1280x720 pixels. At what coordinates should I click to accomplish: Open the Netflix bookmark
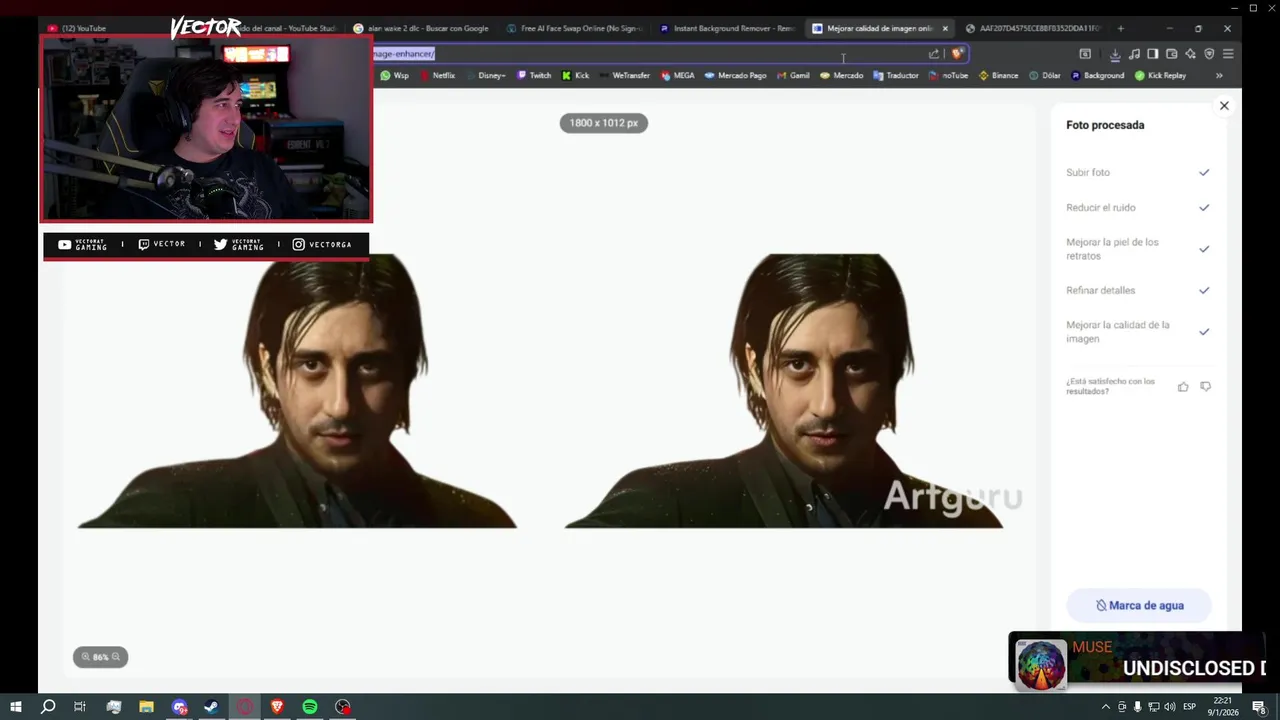pyautogui.click(x=437, y=75)
